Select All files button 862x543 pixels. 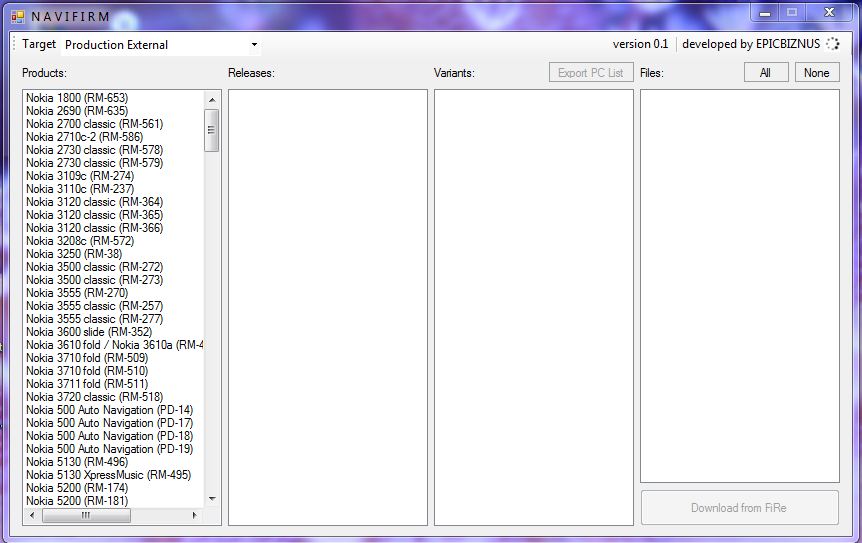(x=766, y=73)
